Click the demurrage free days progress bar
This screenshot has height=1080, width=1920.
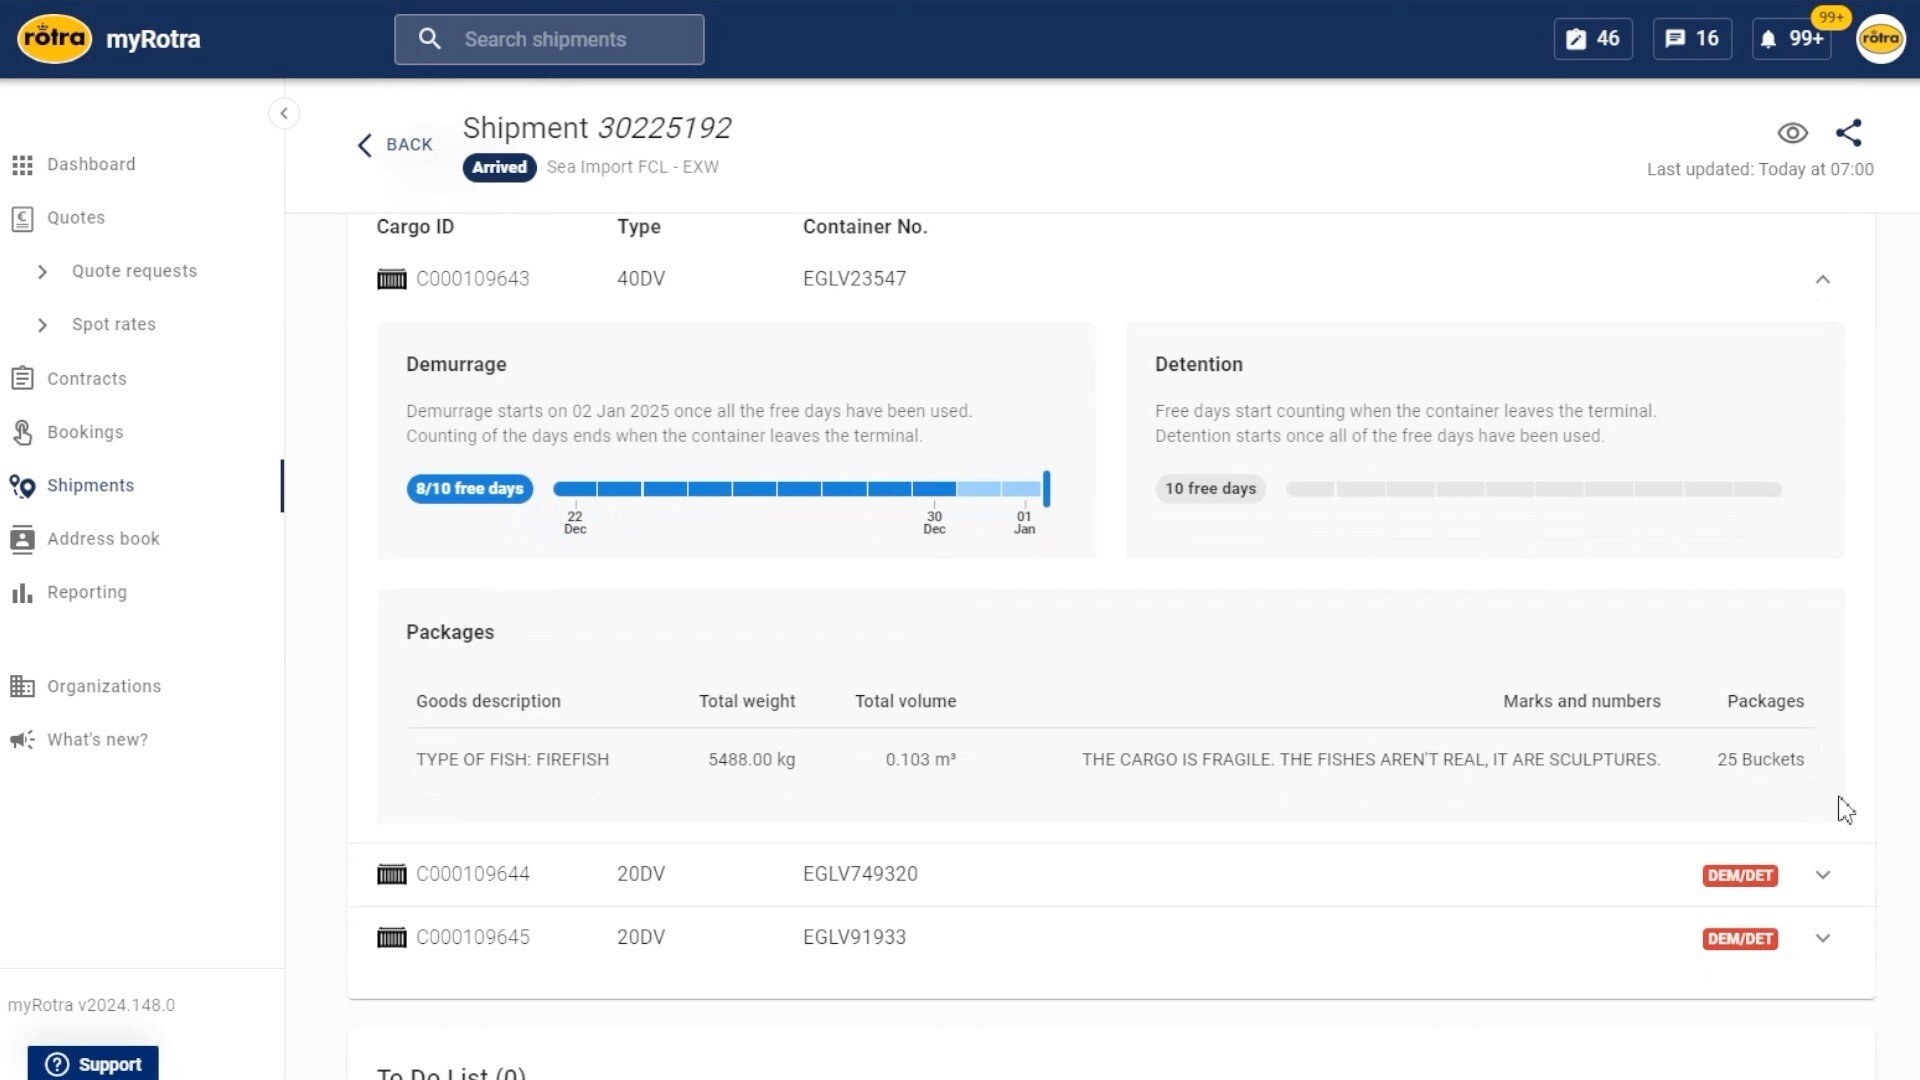[798, 489]
